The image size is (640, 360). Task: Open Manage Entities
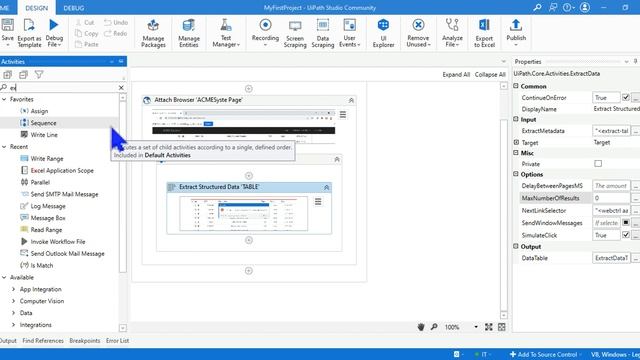[x=189, y=33]
